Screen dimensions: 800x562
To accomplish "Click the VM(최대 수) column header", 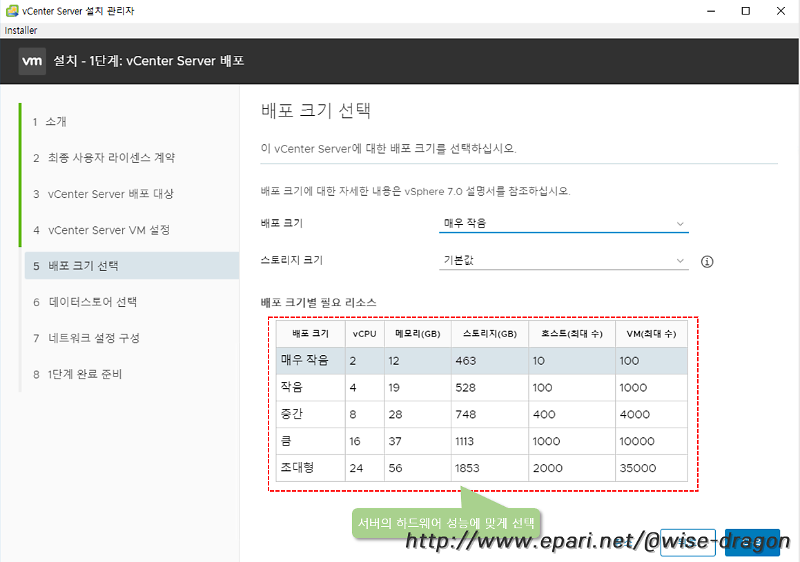I will (651, 334).
